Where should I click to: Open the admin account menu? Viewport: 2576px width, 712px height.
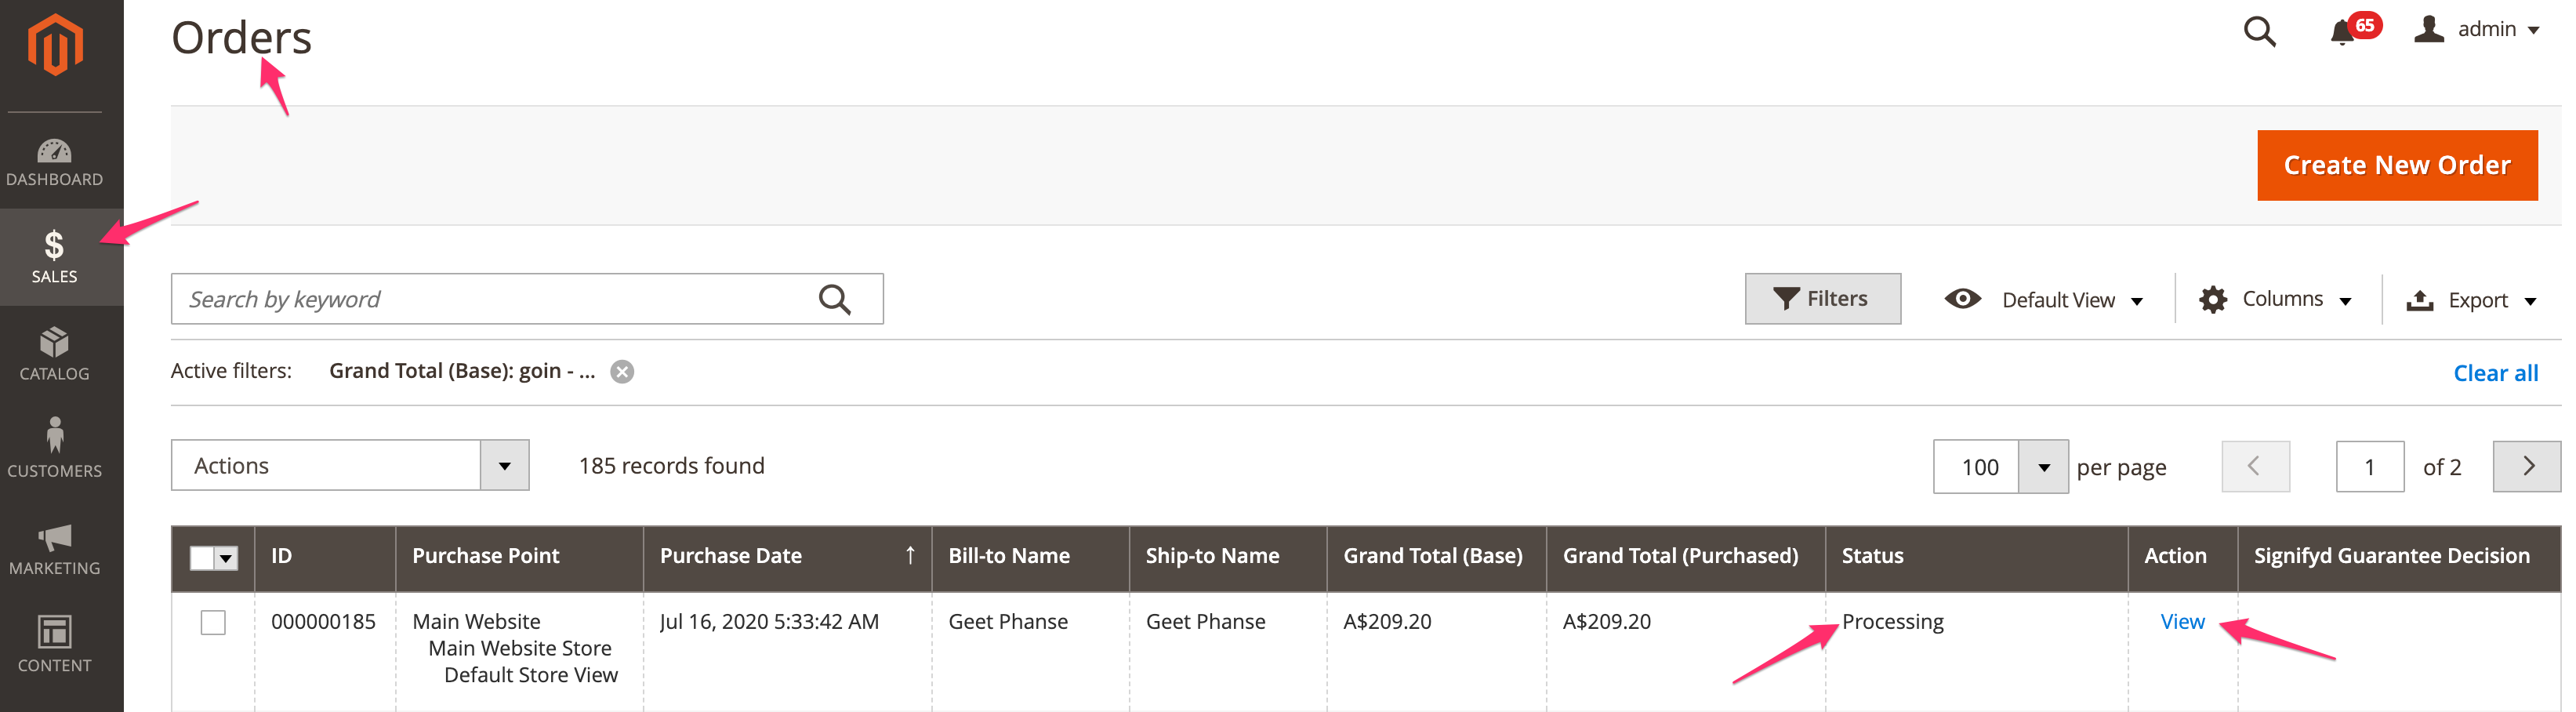[x=2478, y=30]
